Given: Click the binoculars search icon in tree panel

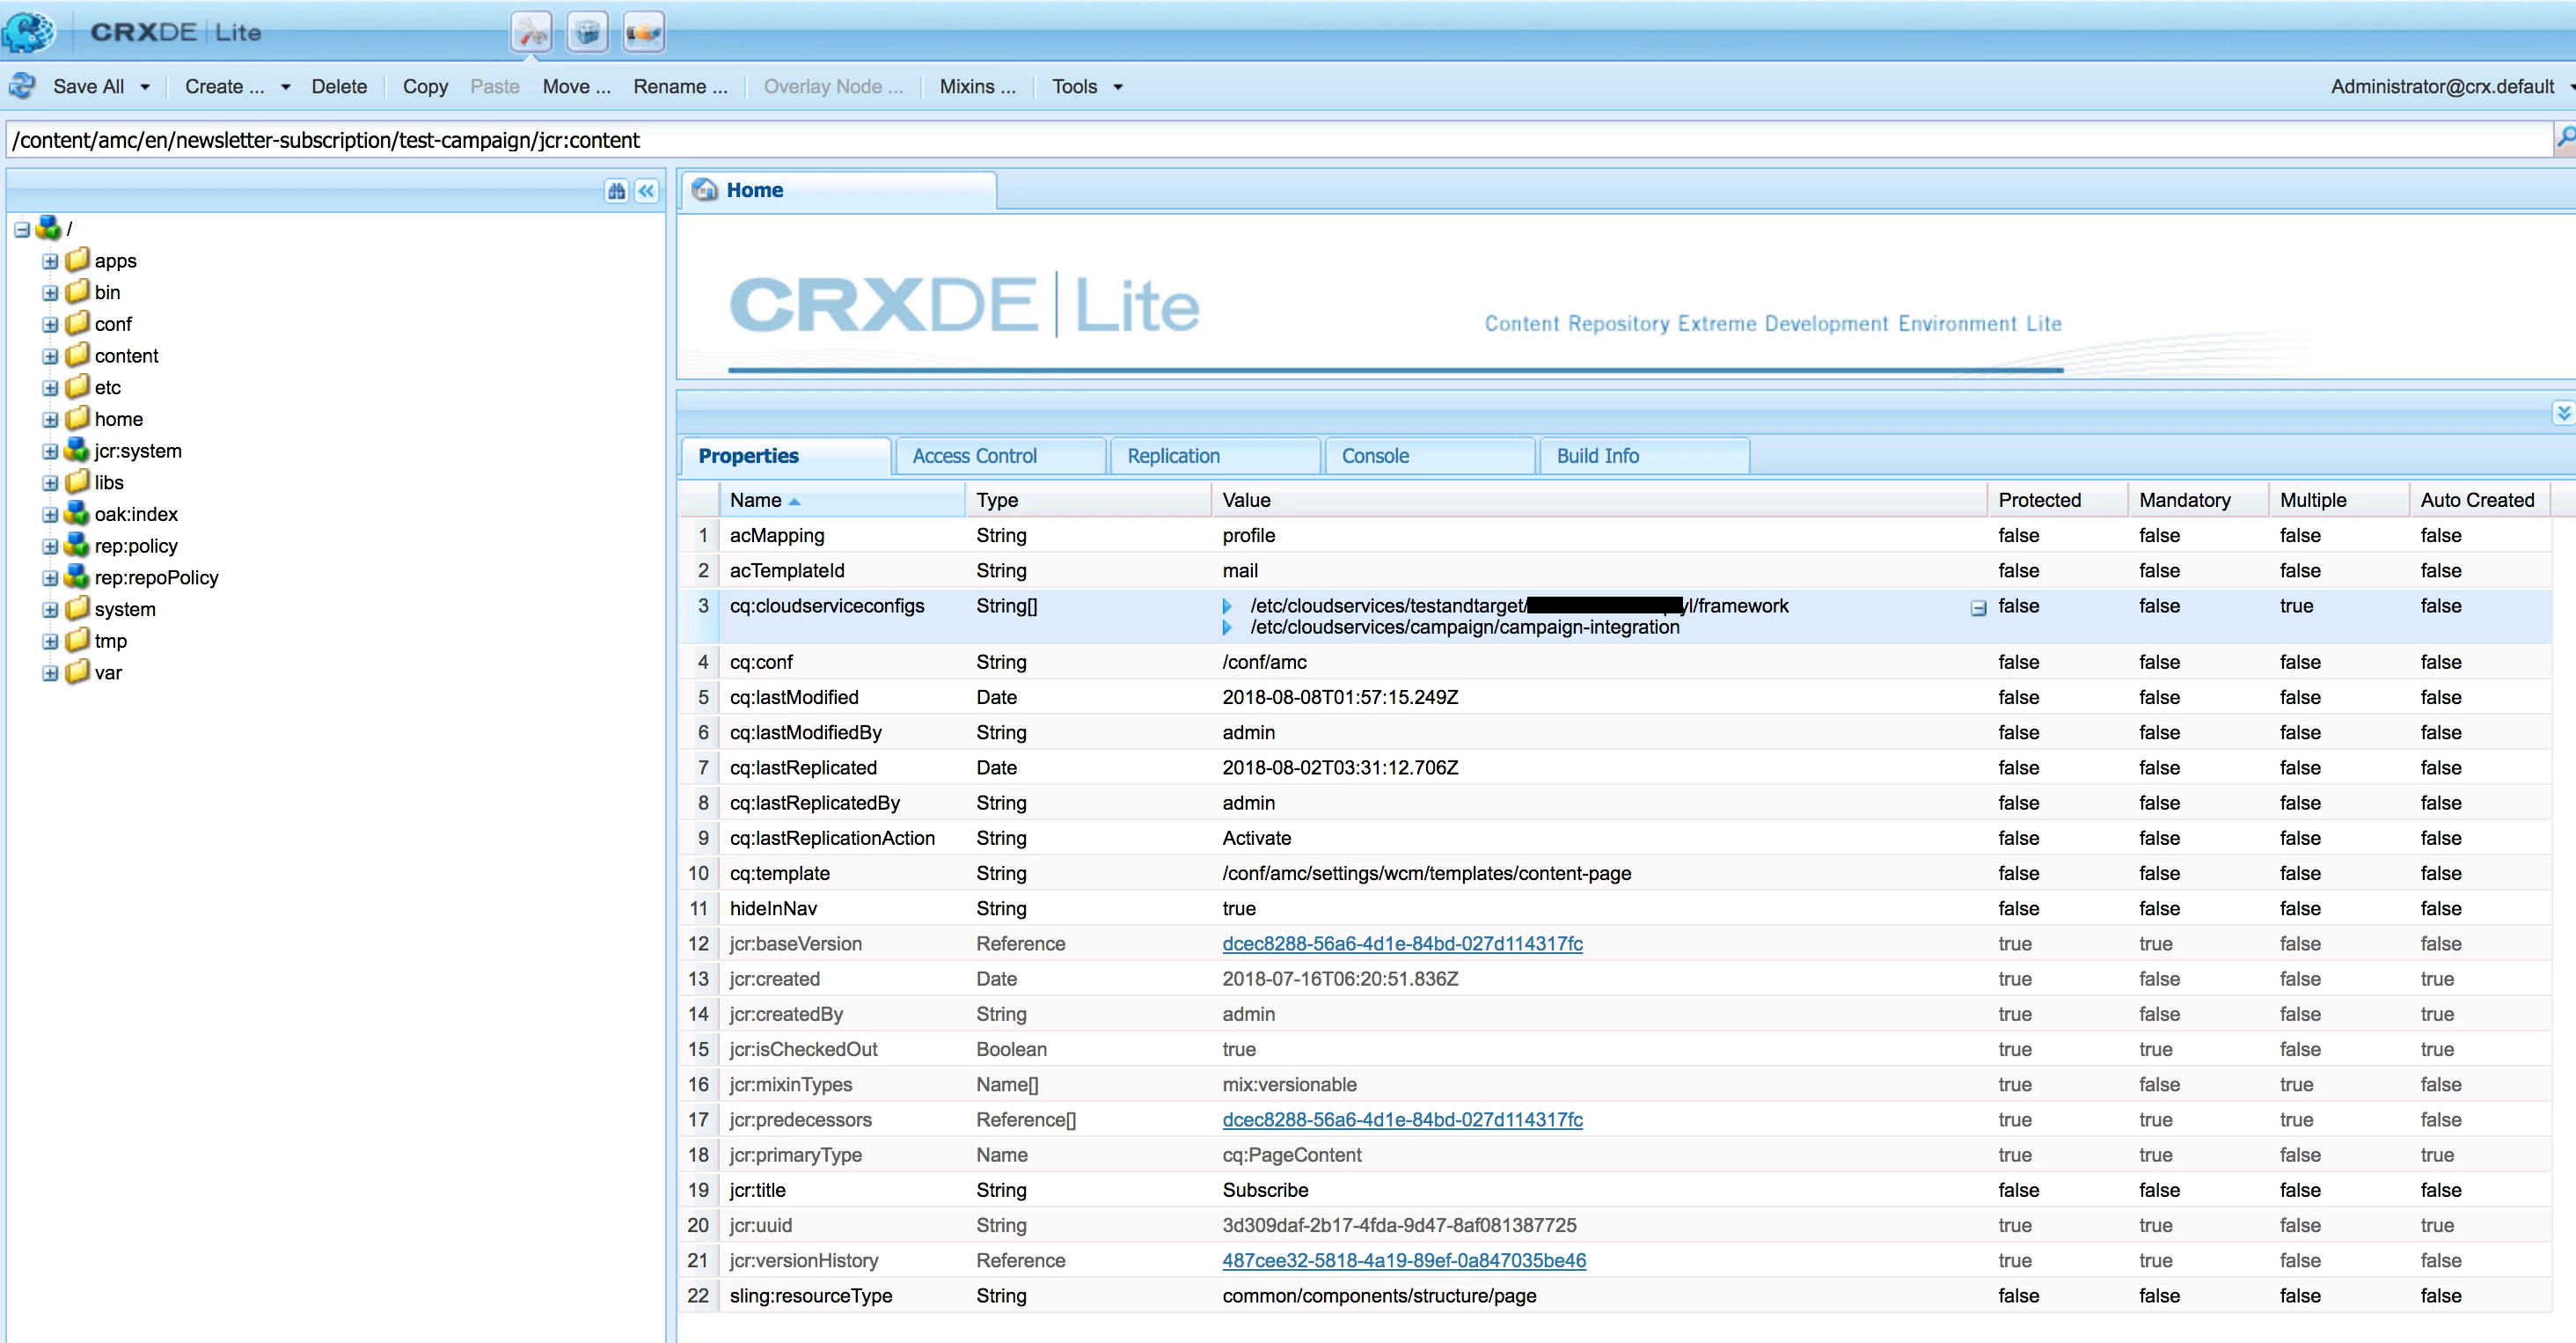Looking at the screenshot, I should pos(616,191).
